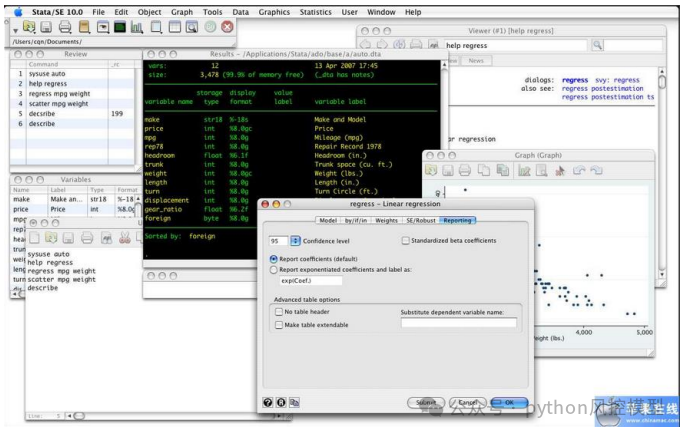Viewport: 685px width, 434px height.
Task: Click the Print icon in Viewer window
Action: click(x=416, y=45)
